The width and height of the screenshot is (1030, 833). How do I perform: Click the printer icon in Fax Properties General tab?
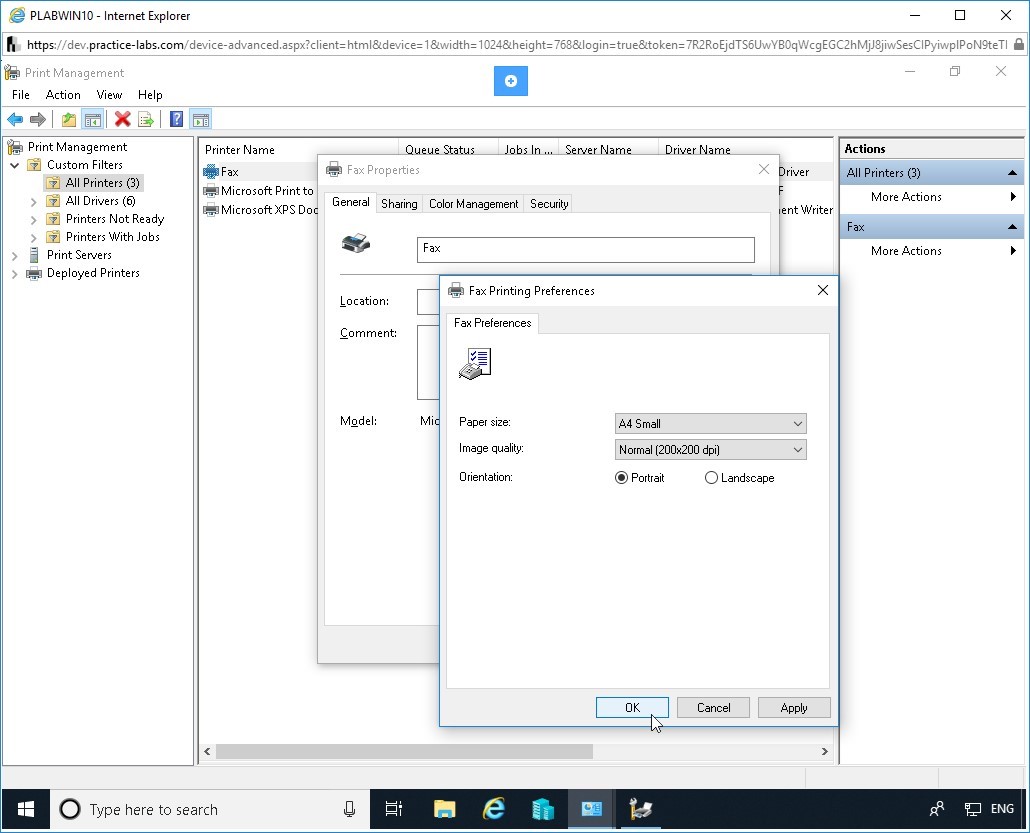click(356, 244)
